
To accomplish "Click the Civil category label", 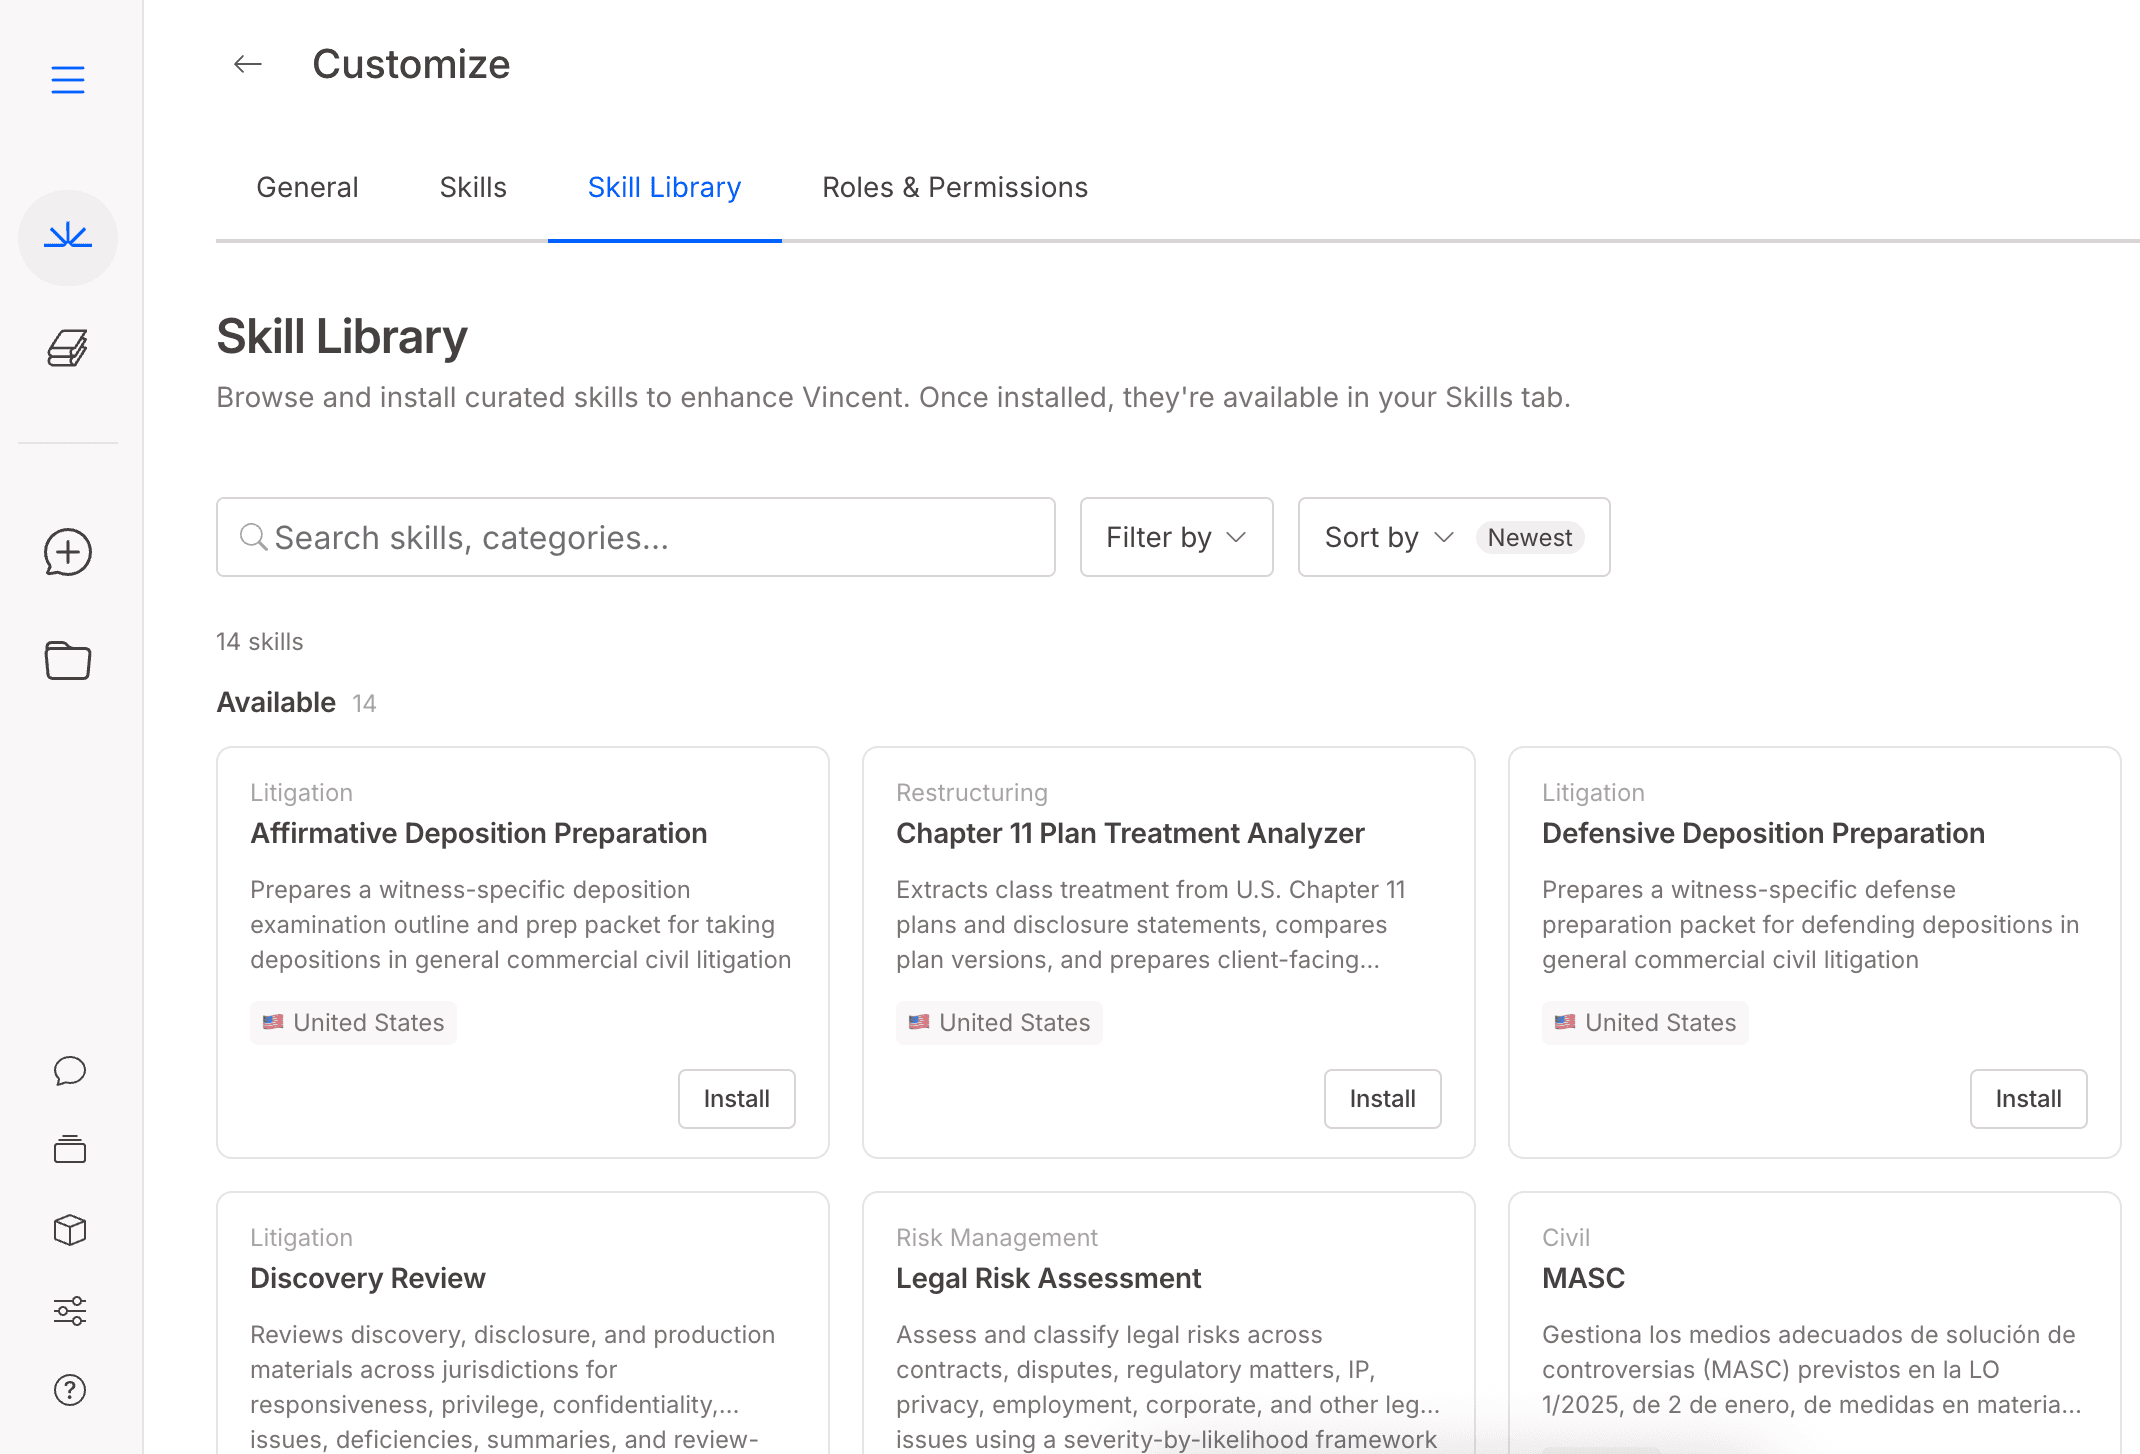I will coord(1566,1237).
